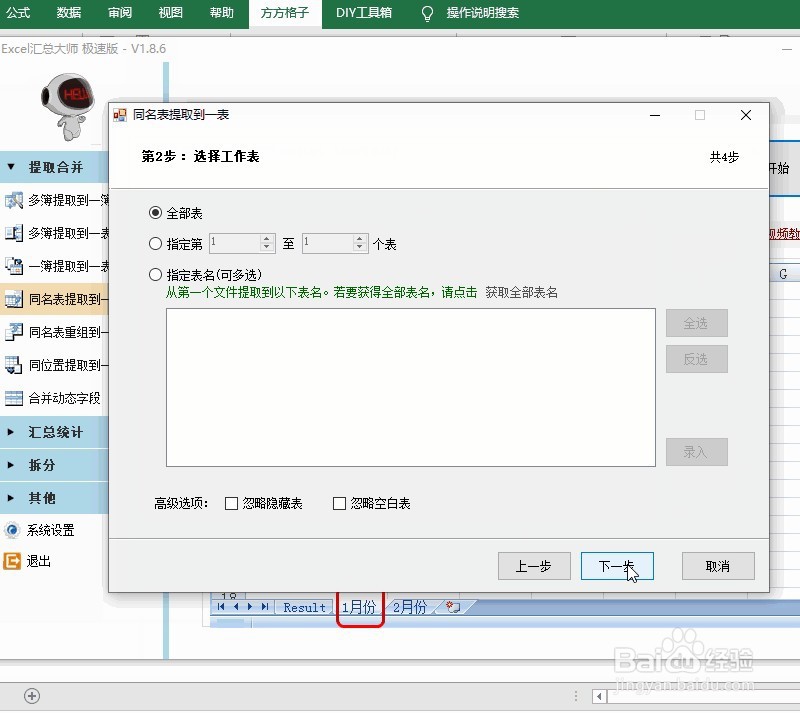Click the lightbulb icon in ribbon
The height and width of the screenshot is (713, 800).
[x=428, y=13]
